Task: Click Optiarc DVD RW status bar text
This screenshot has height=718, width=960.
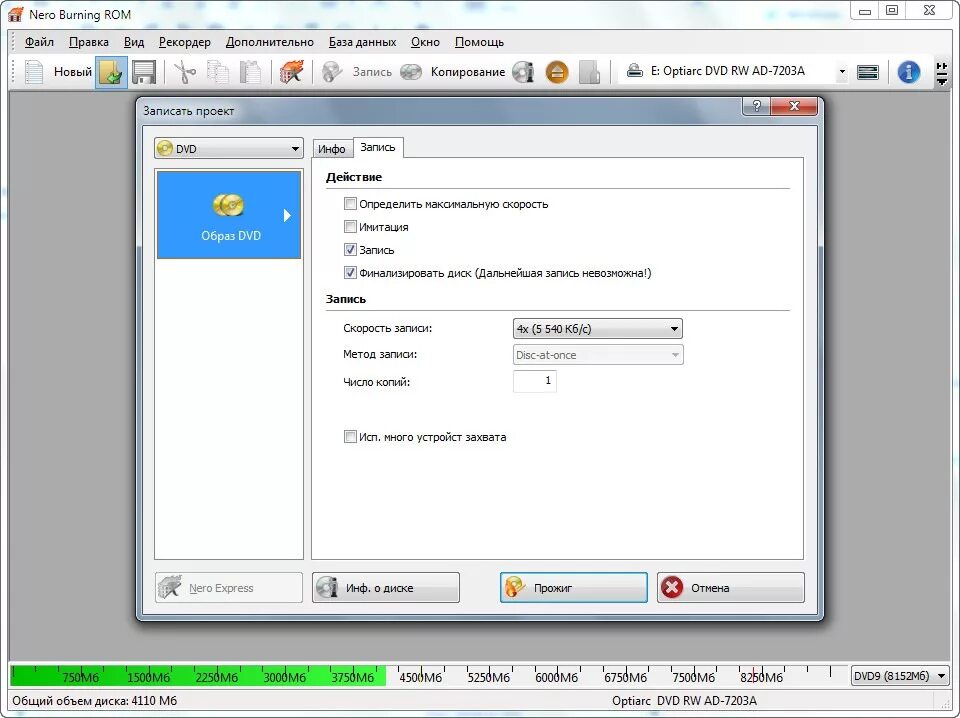Action: point(684,701)
